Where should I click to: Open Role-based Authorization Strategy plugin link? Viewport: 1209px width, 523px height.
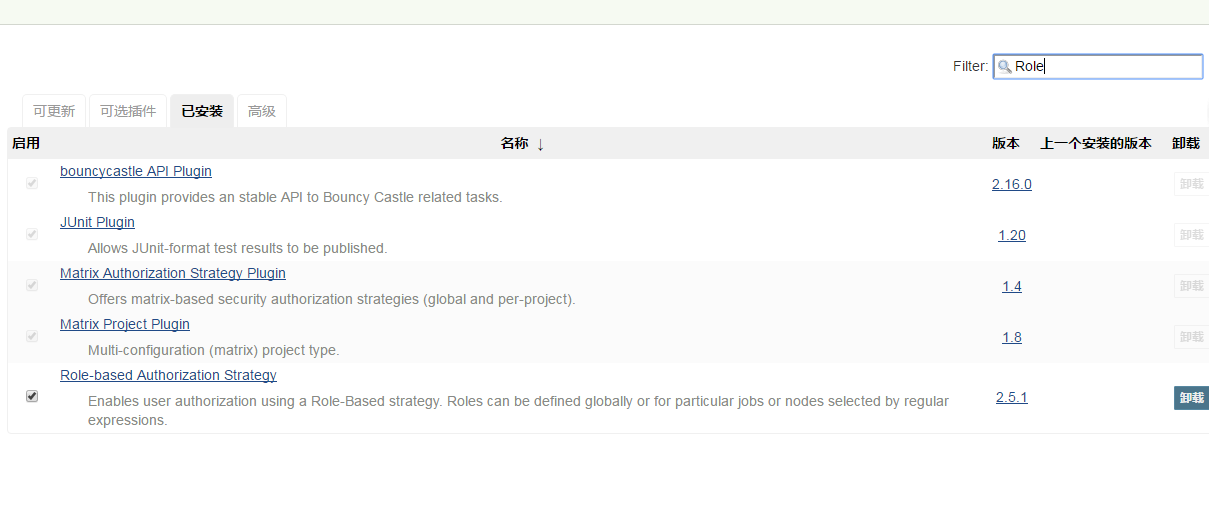pyautogui.click(x=168, y=375)
